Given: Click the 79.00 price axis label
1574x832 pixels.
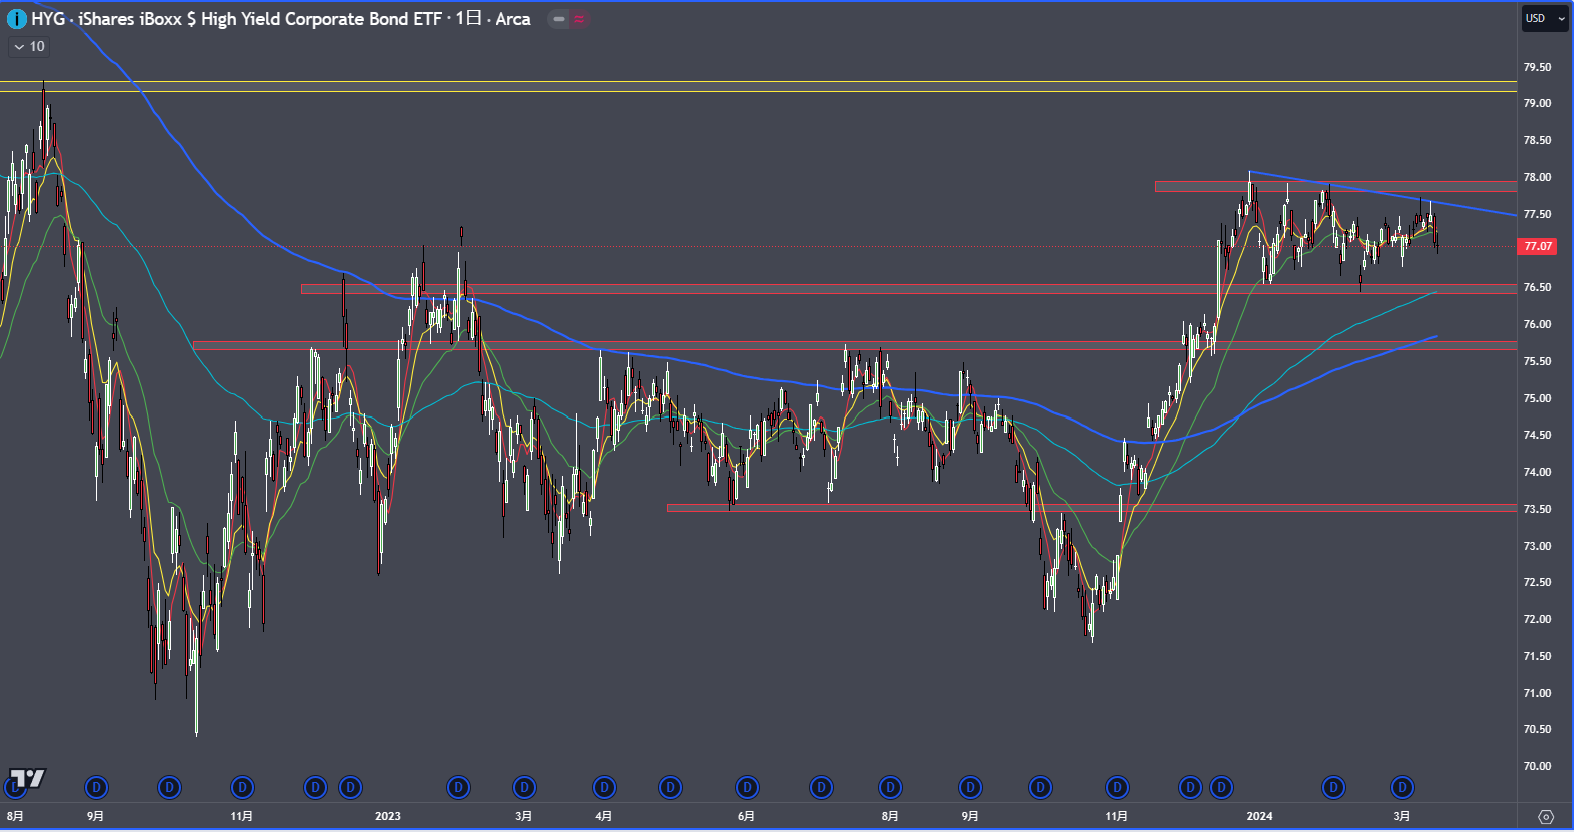Looking at the screenshot, I should [x=1537, y=103].
